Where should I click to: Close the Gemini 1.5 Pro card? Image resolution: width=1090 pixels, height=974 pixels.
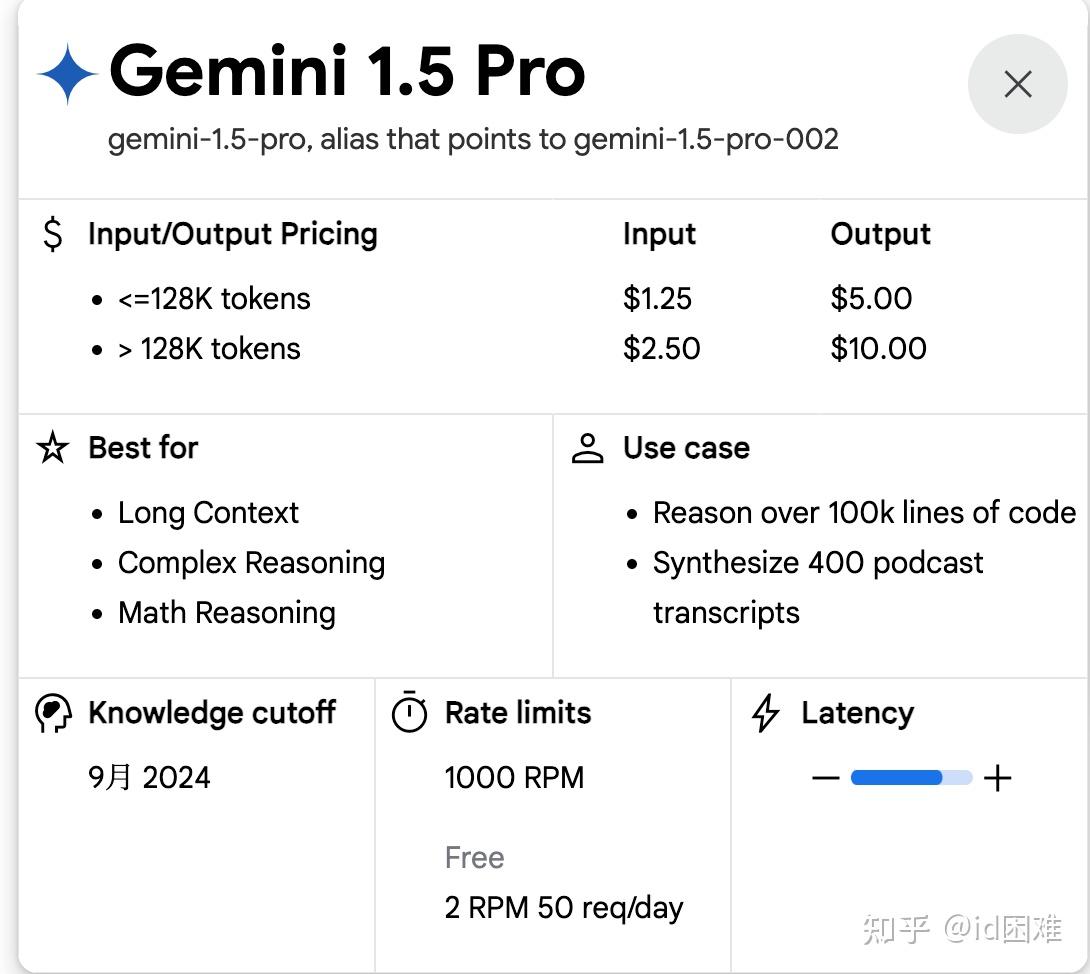[x=1017, y=84]
